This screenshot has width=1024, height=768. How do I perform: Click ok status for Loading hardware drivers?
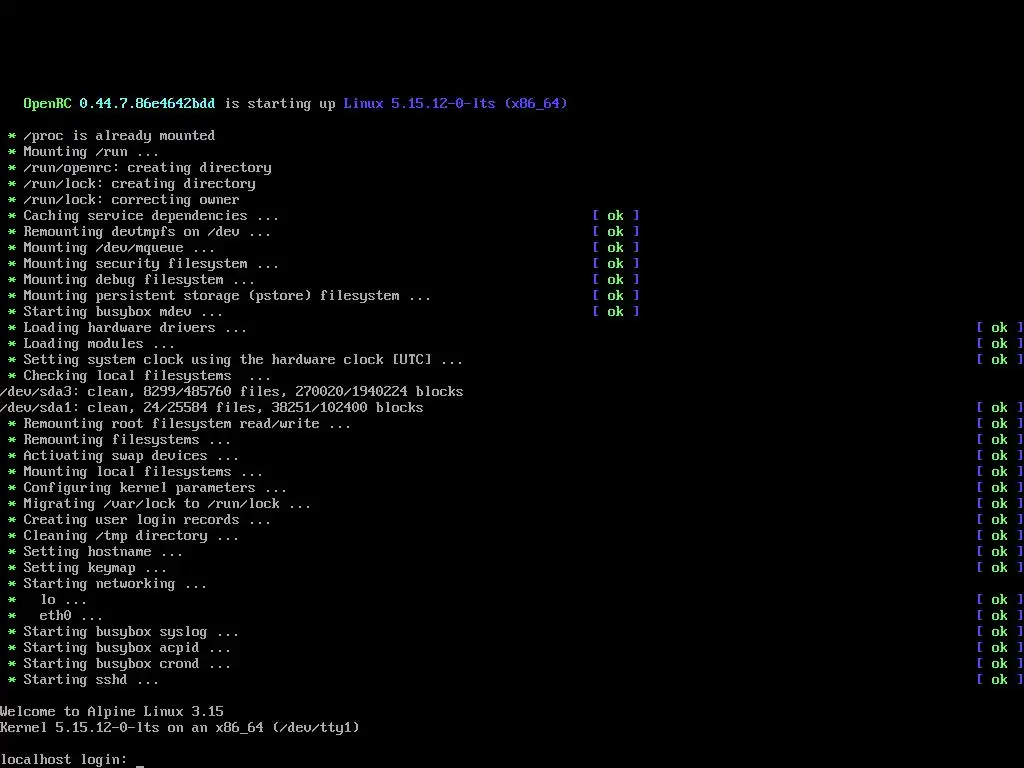point(1000,328)
